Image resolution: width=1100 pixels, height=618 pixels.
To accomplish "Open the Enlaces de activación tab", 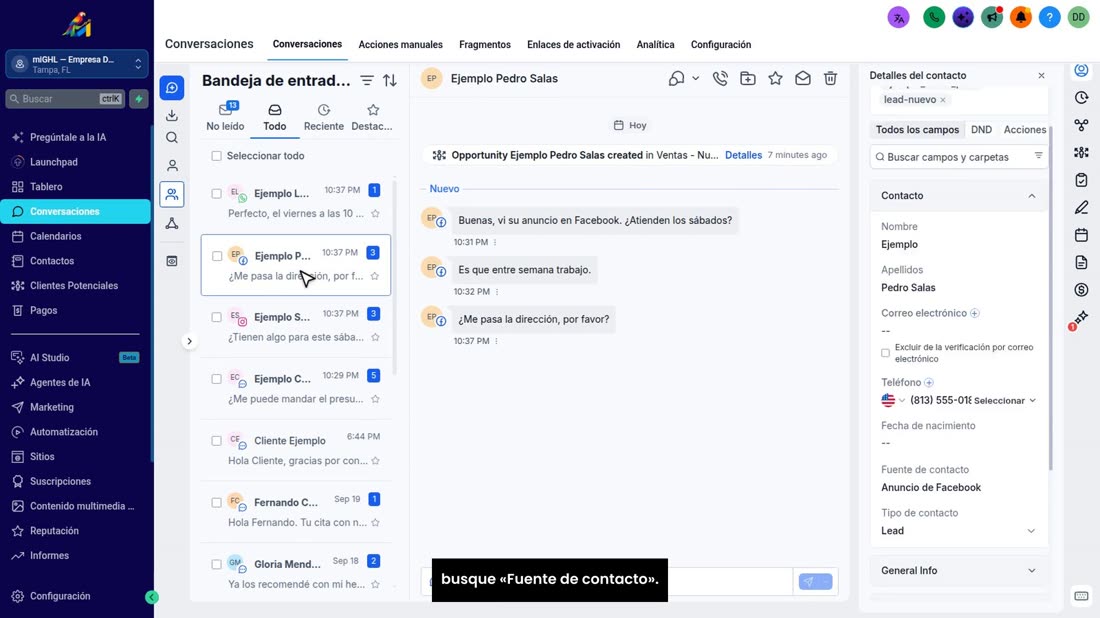I will click(573, 45).
